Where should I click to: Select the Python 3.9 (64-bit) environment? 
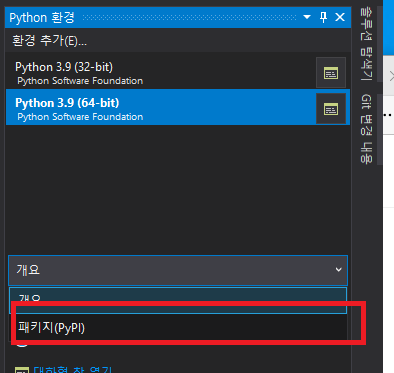click(161, 108)
